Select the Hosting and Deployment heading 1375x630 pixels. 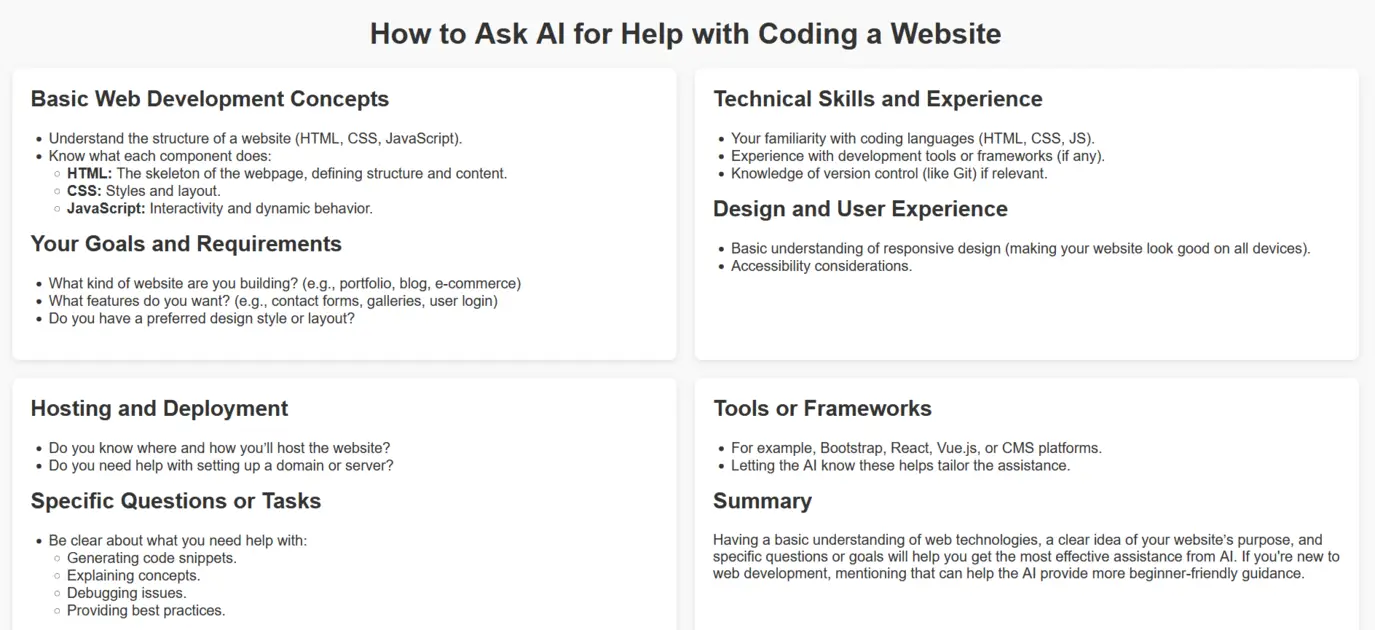click(x=159, y=408)
